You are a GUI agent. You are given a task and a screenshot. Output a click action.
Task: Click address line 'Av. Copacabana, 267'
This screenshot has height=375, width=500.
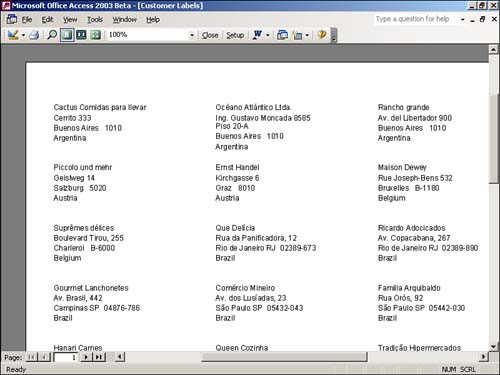pyautogui.click(x=414, y=238)
